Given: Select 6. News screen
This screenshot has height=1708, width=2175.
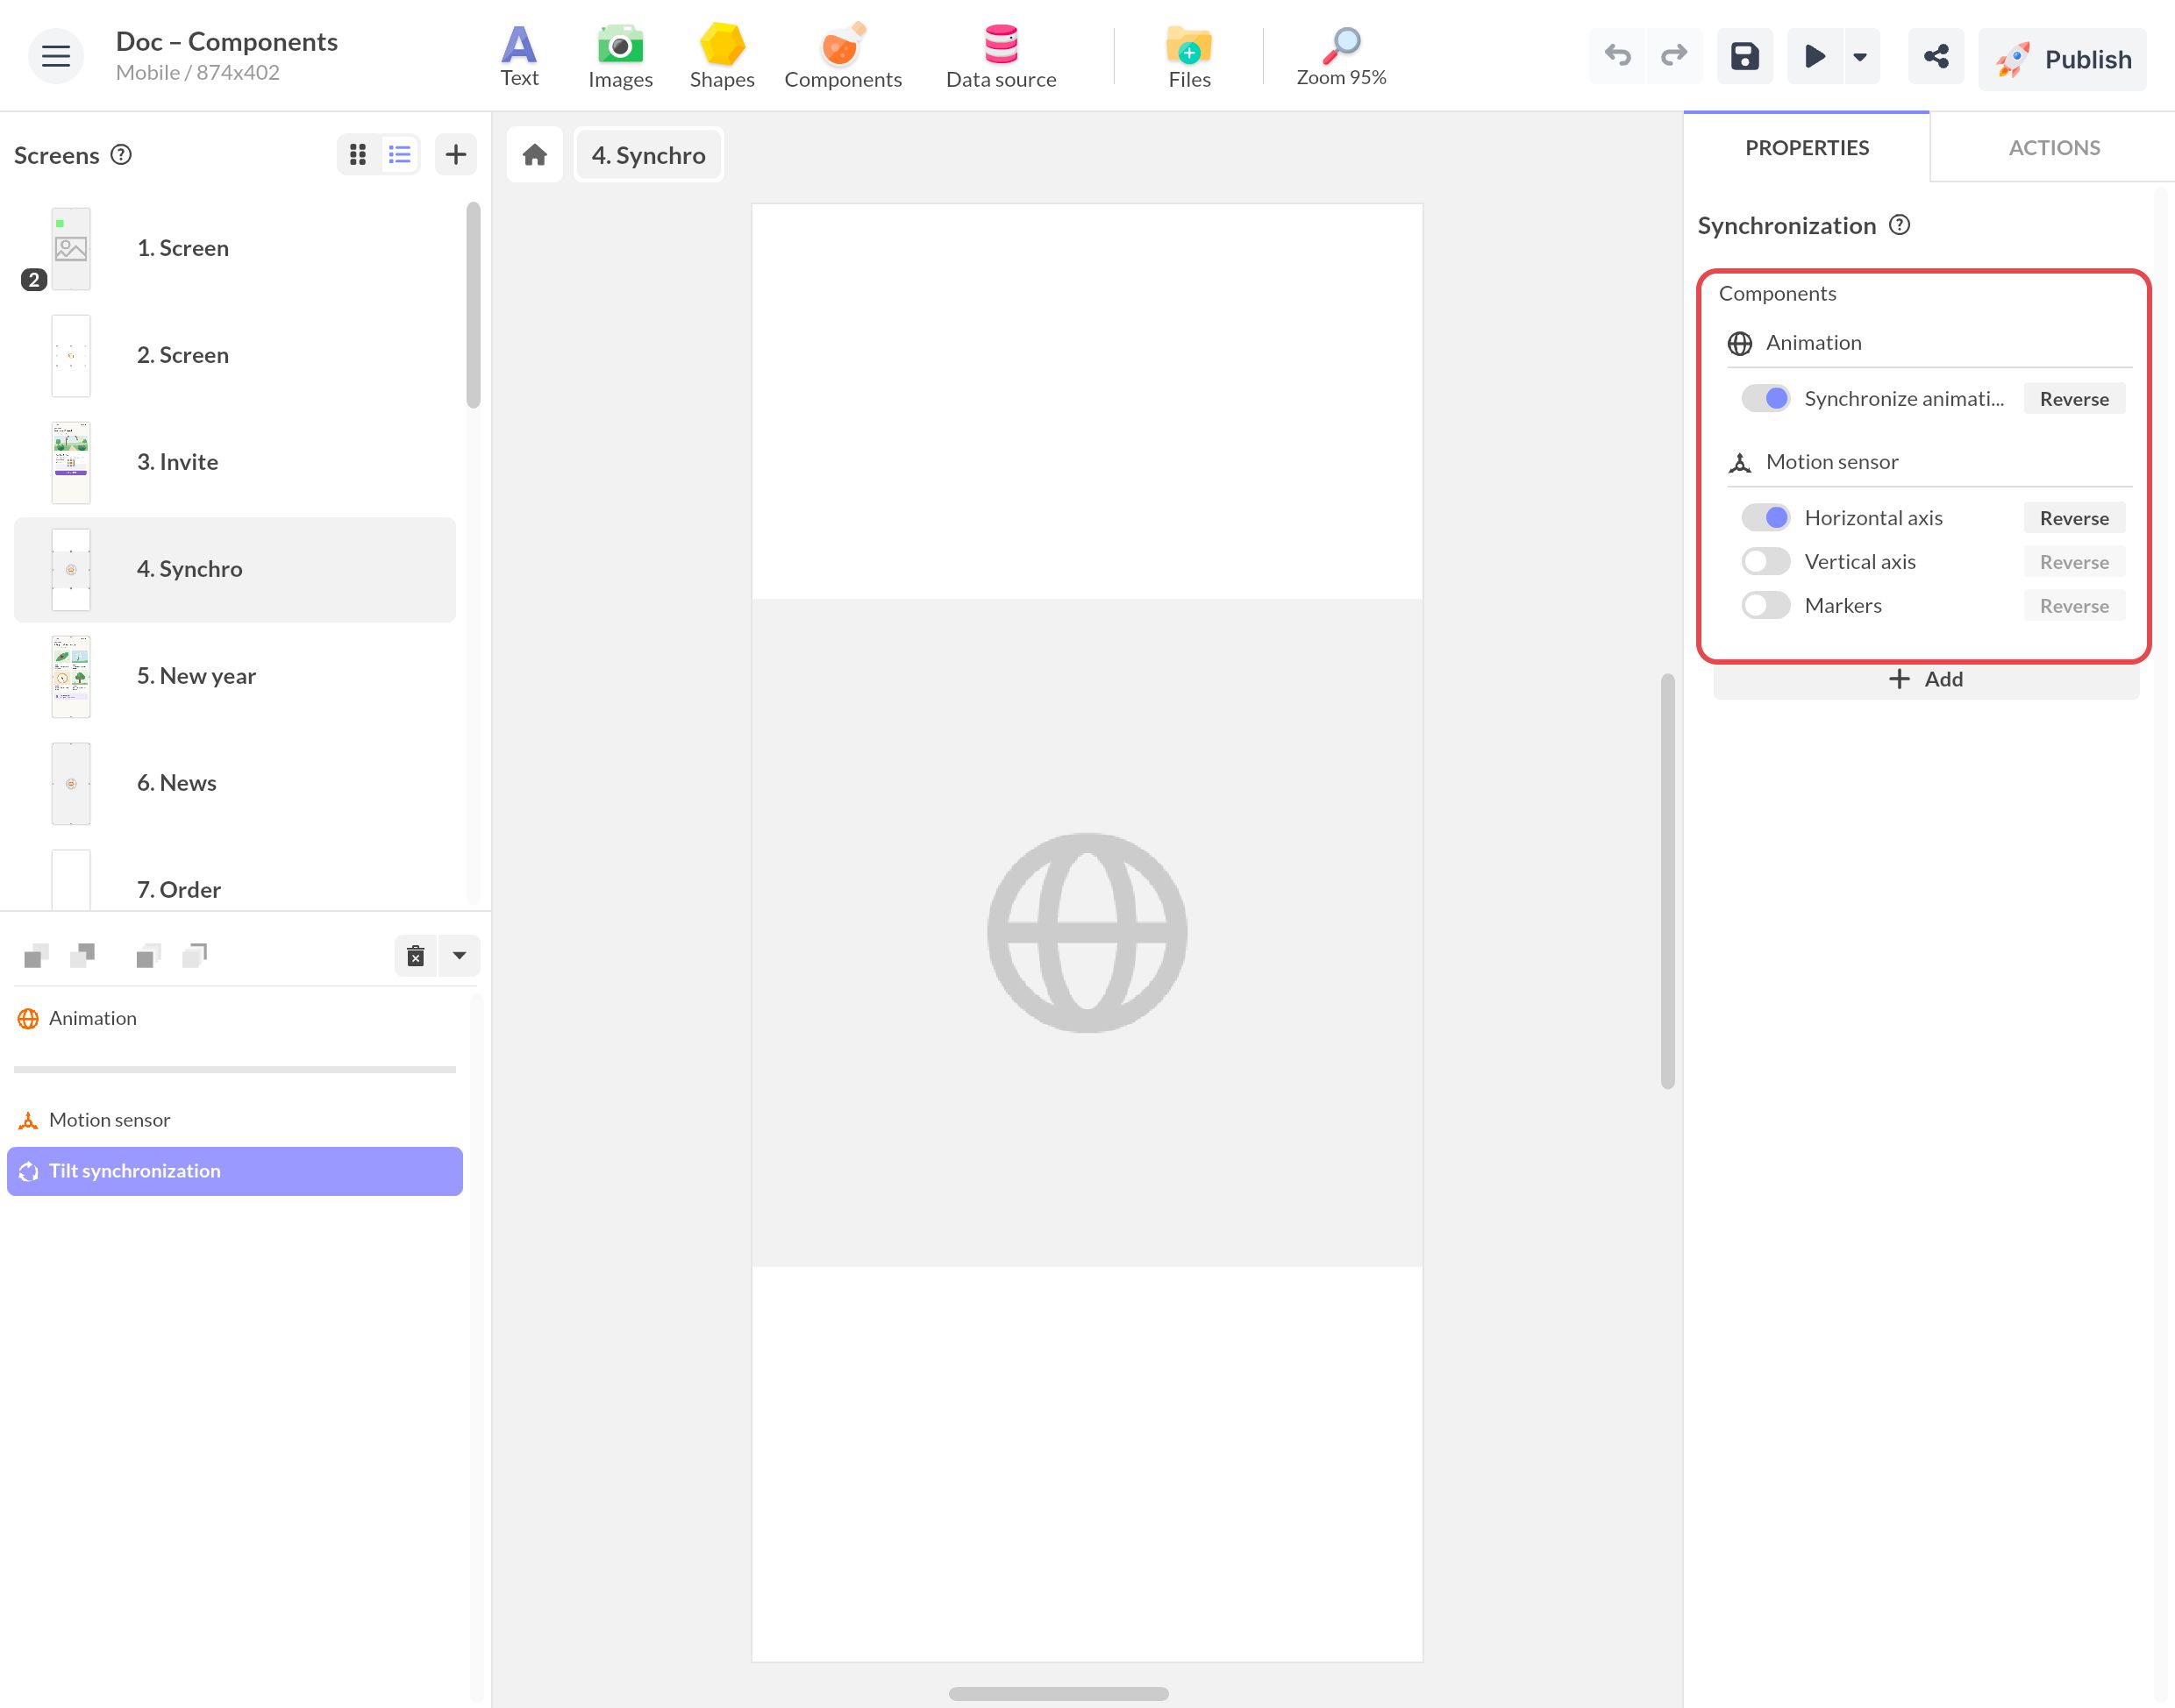Looking at the screenshot, I should pos(235,783).
